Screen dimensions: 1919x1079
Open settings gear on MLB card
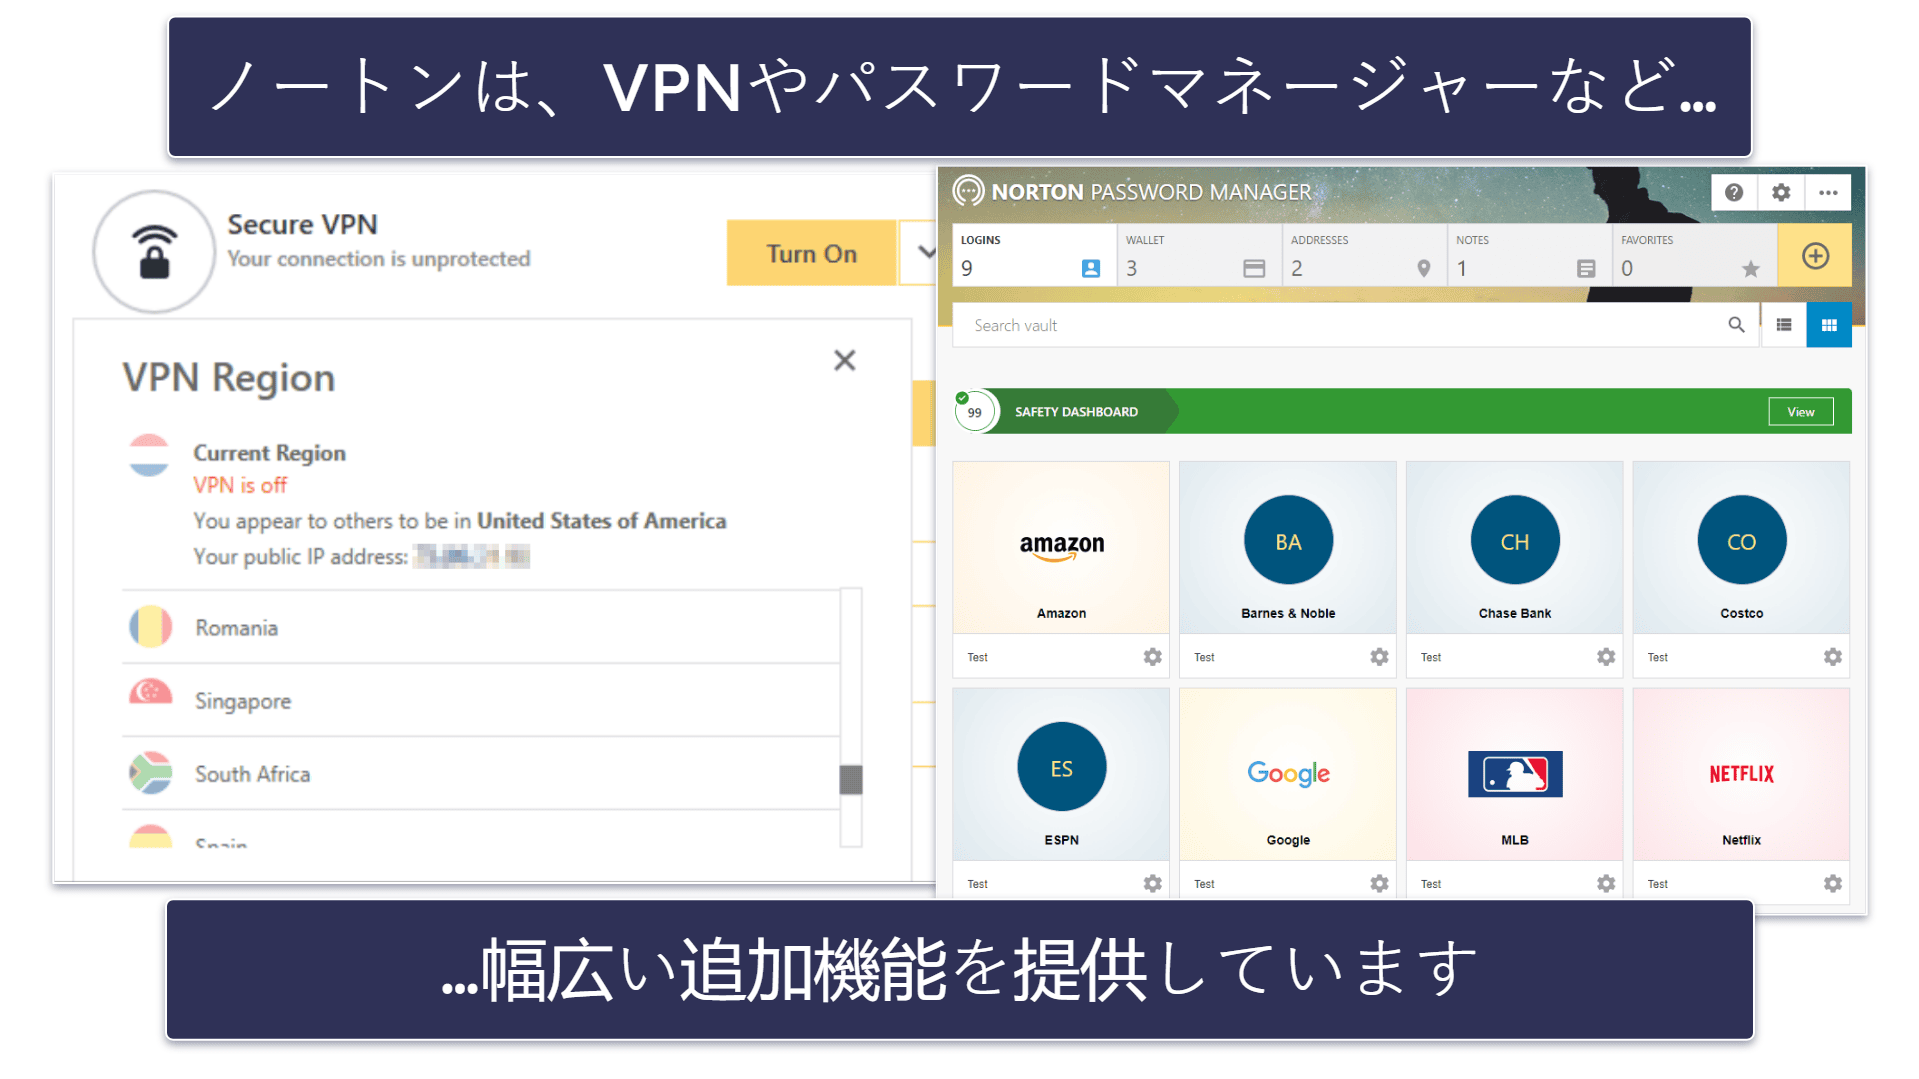click(1606, 884)
